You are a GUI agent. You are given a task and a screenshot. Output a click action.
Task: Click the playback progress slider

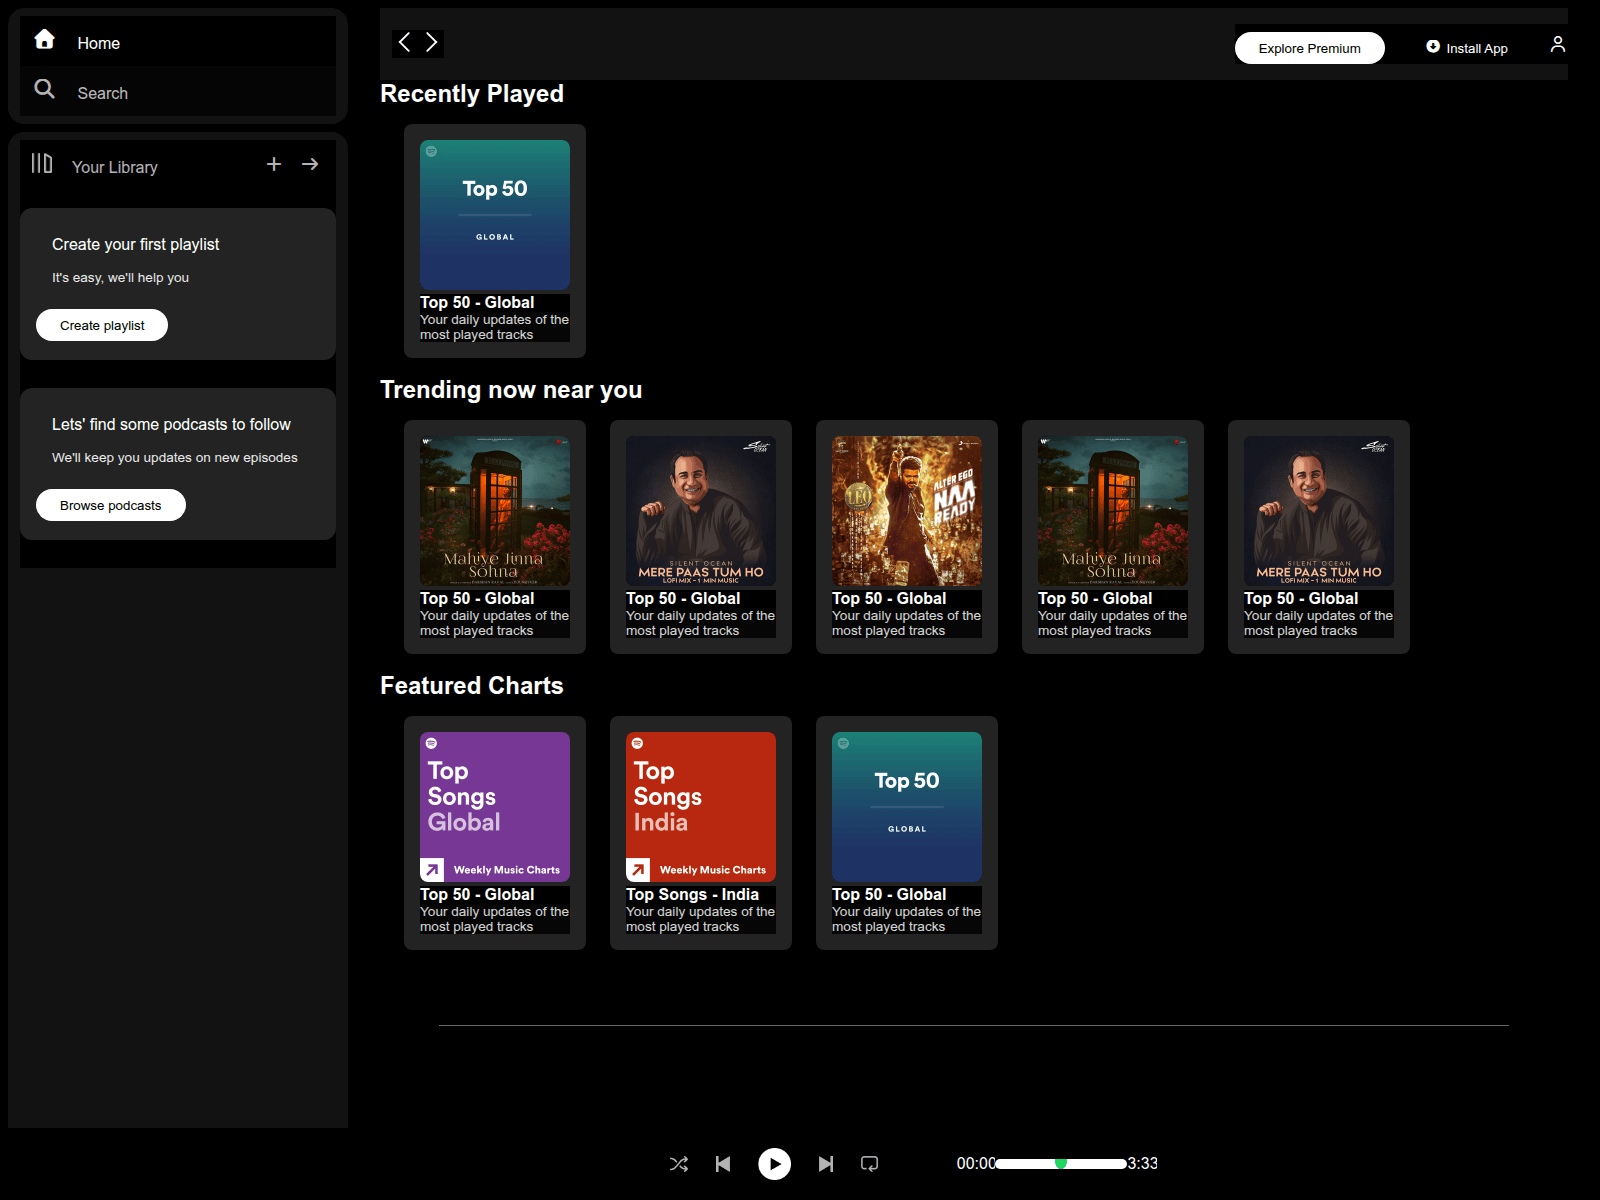(x=1061, y=1164)
